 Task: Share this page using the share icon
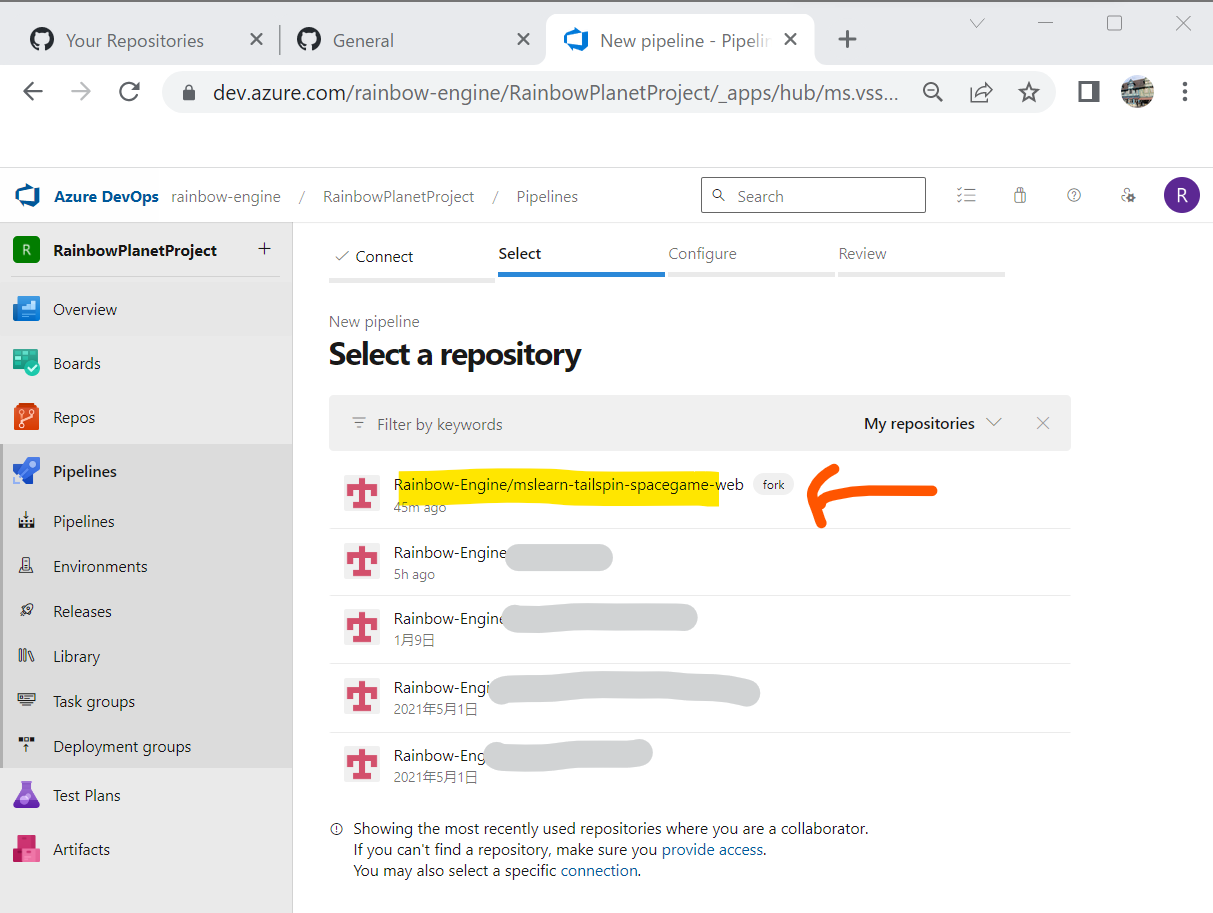(x=981, y=92)
